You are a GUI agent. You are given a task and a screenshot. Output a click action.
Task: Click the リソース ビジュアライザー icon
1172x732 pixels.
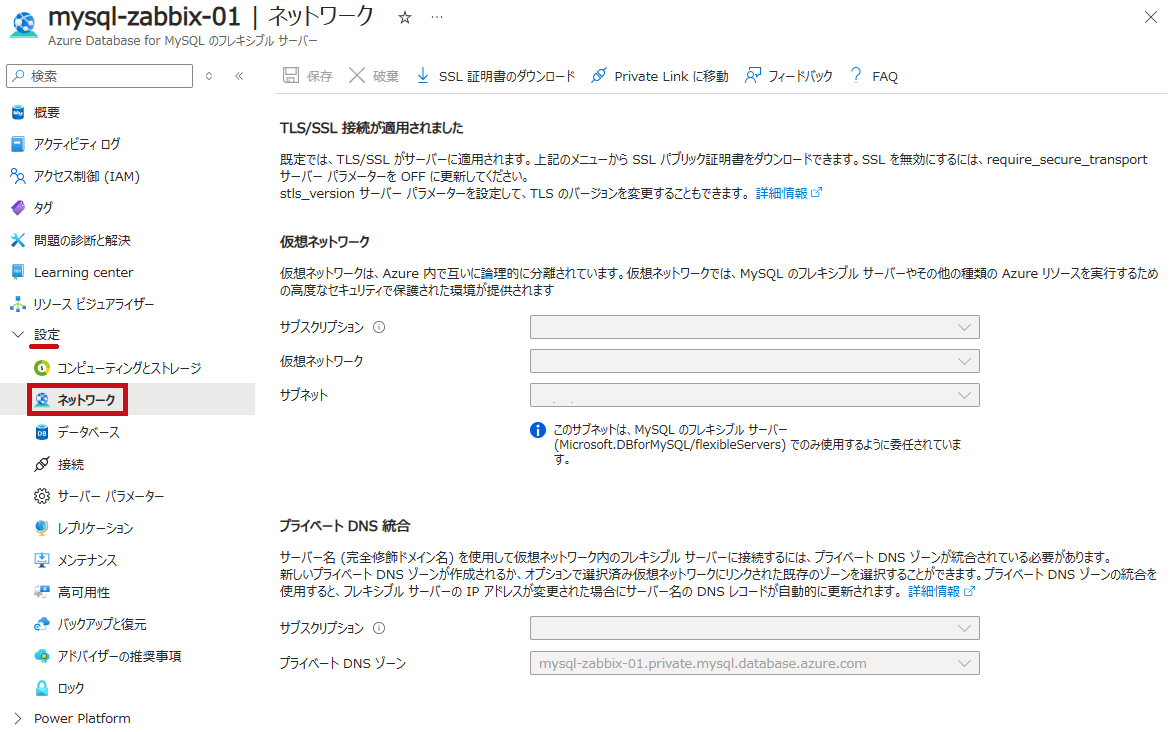click(18, 304)
